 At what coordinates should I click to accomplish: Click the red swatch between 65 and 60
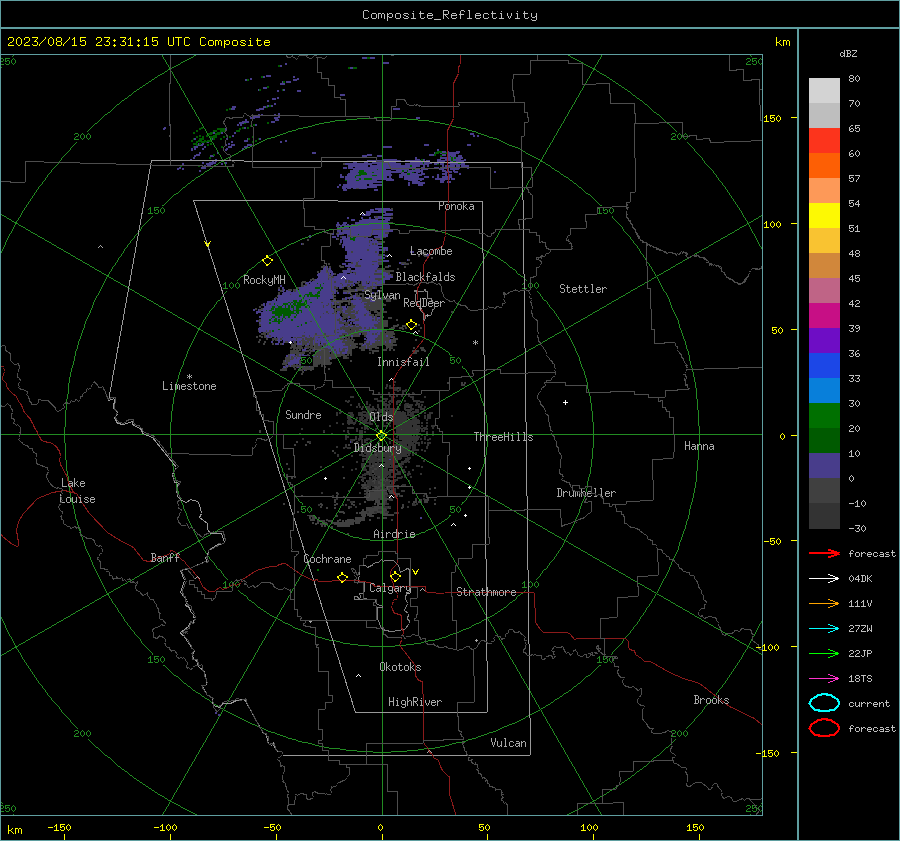click(824, 141)
